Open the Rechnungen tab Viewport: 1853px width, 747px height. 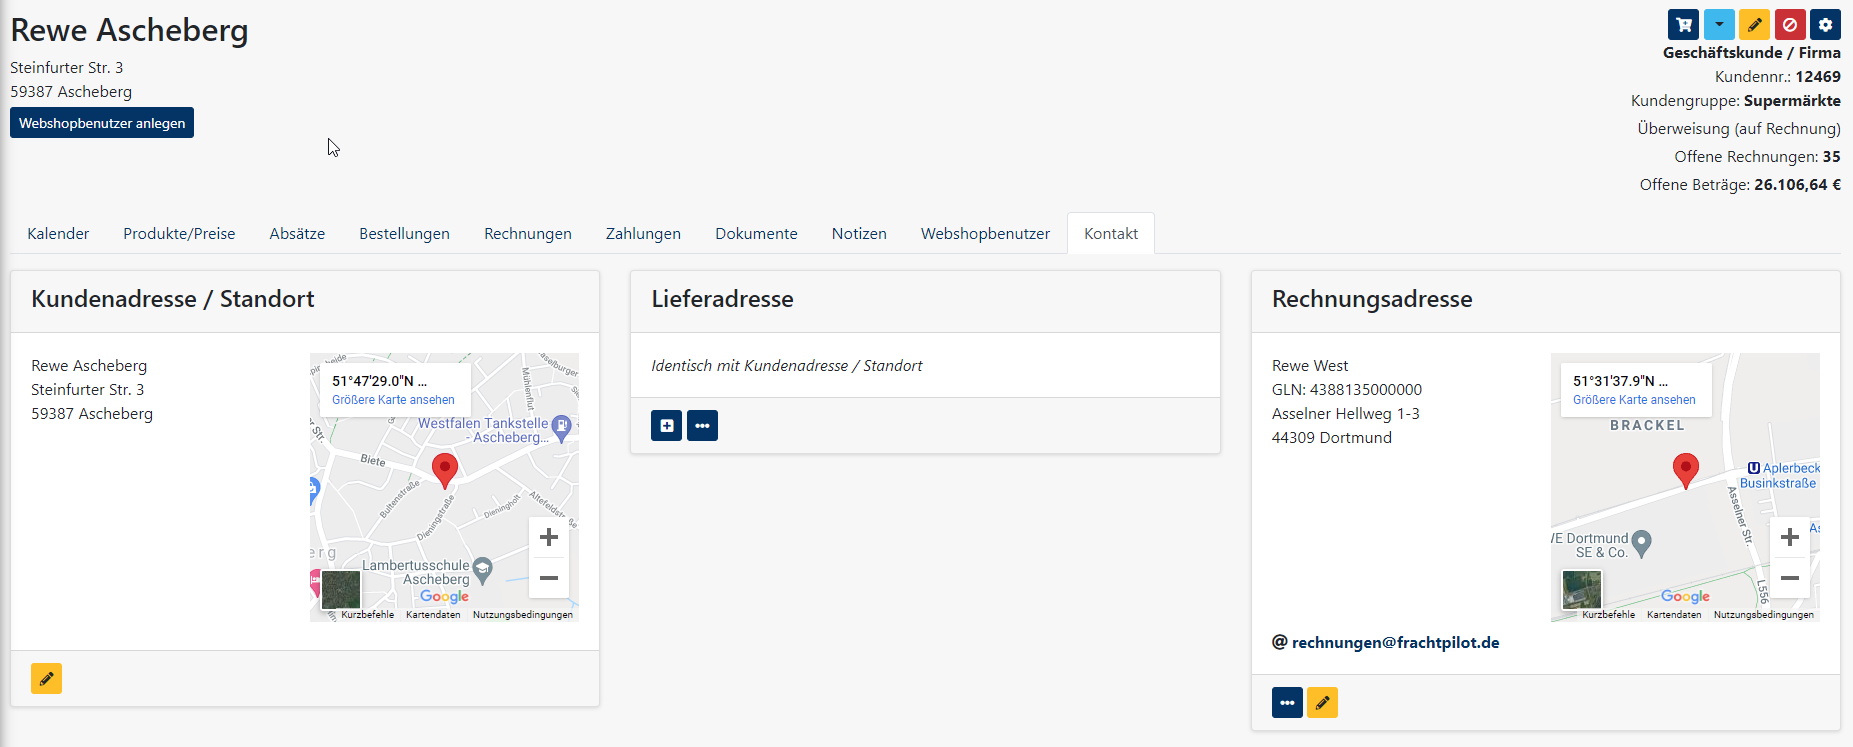(x=528, y=233)
